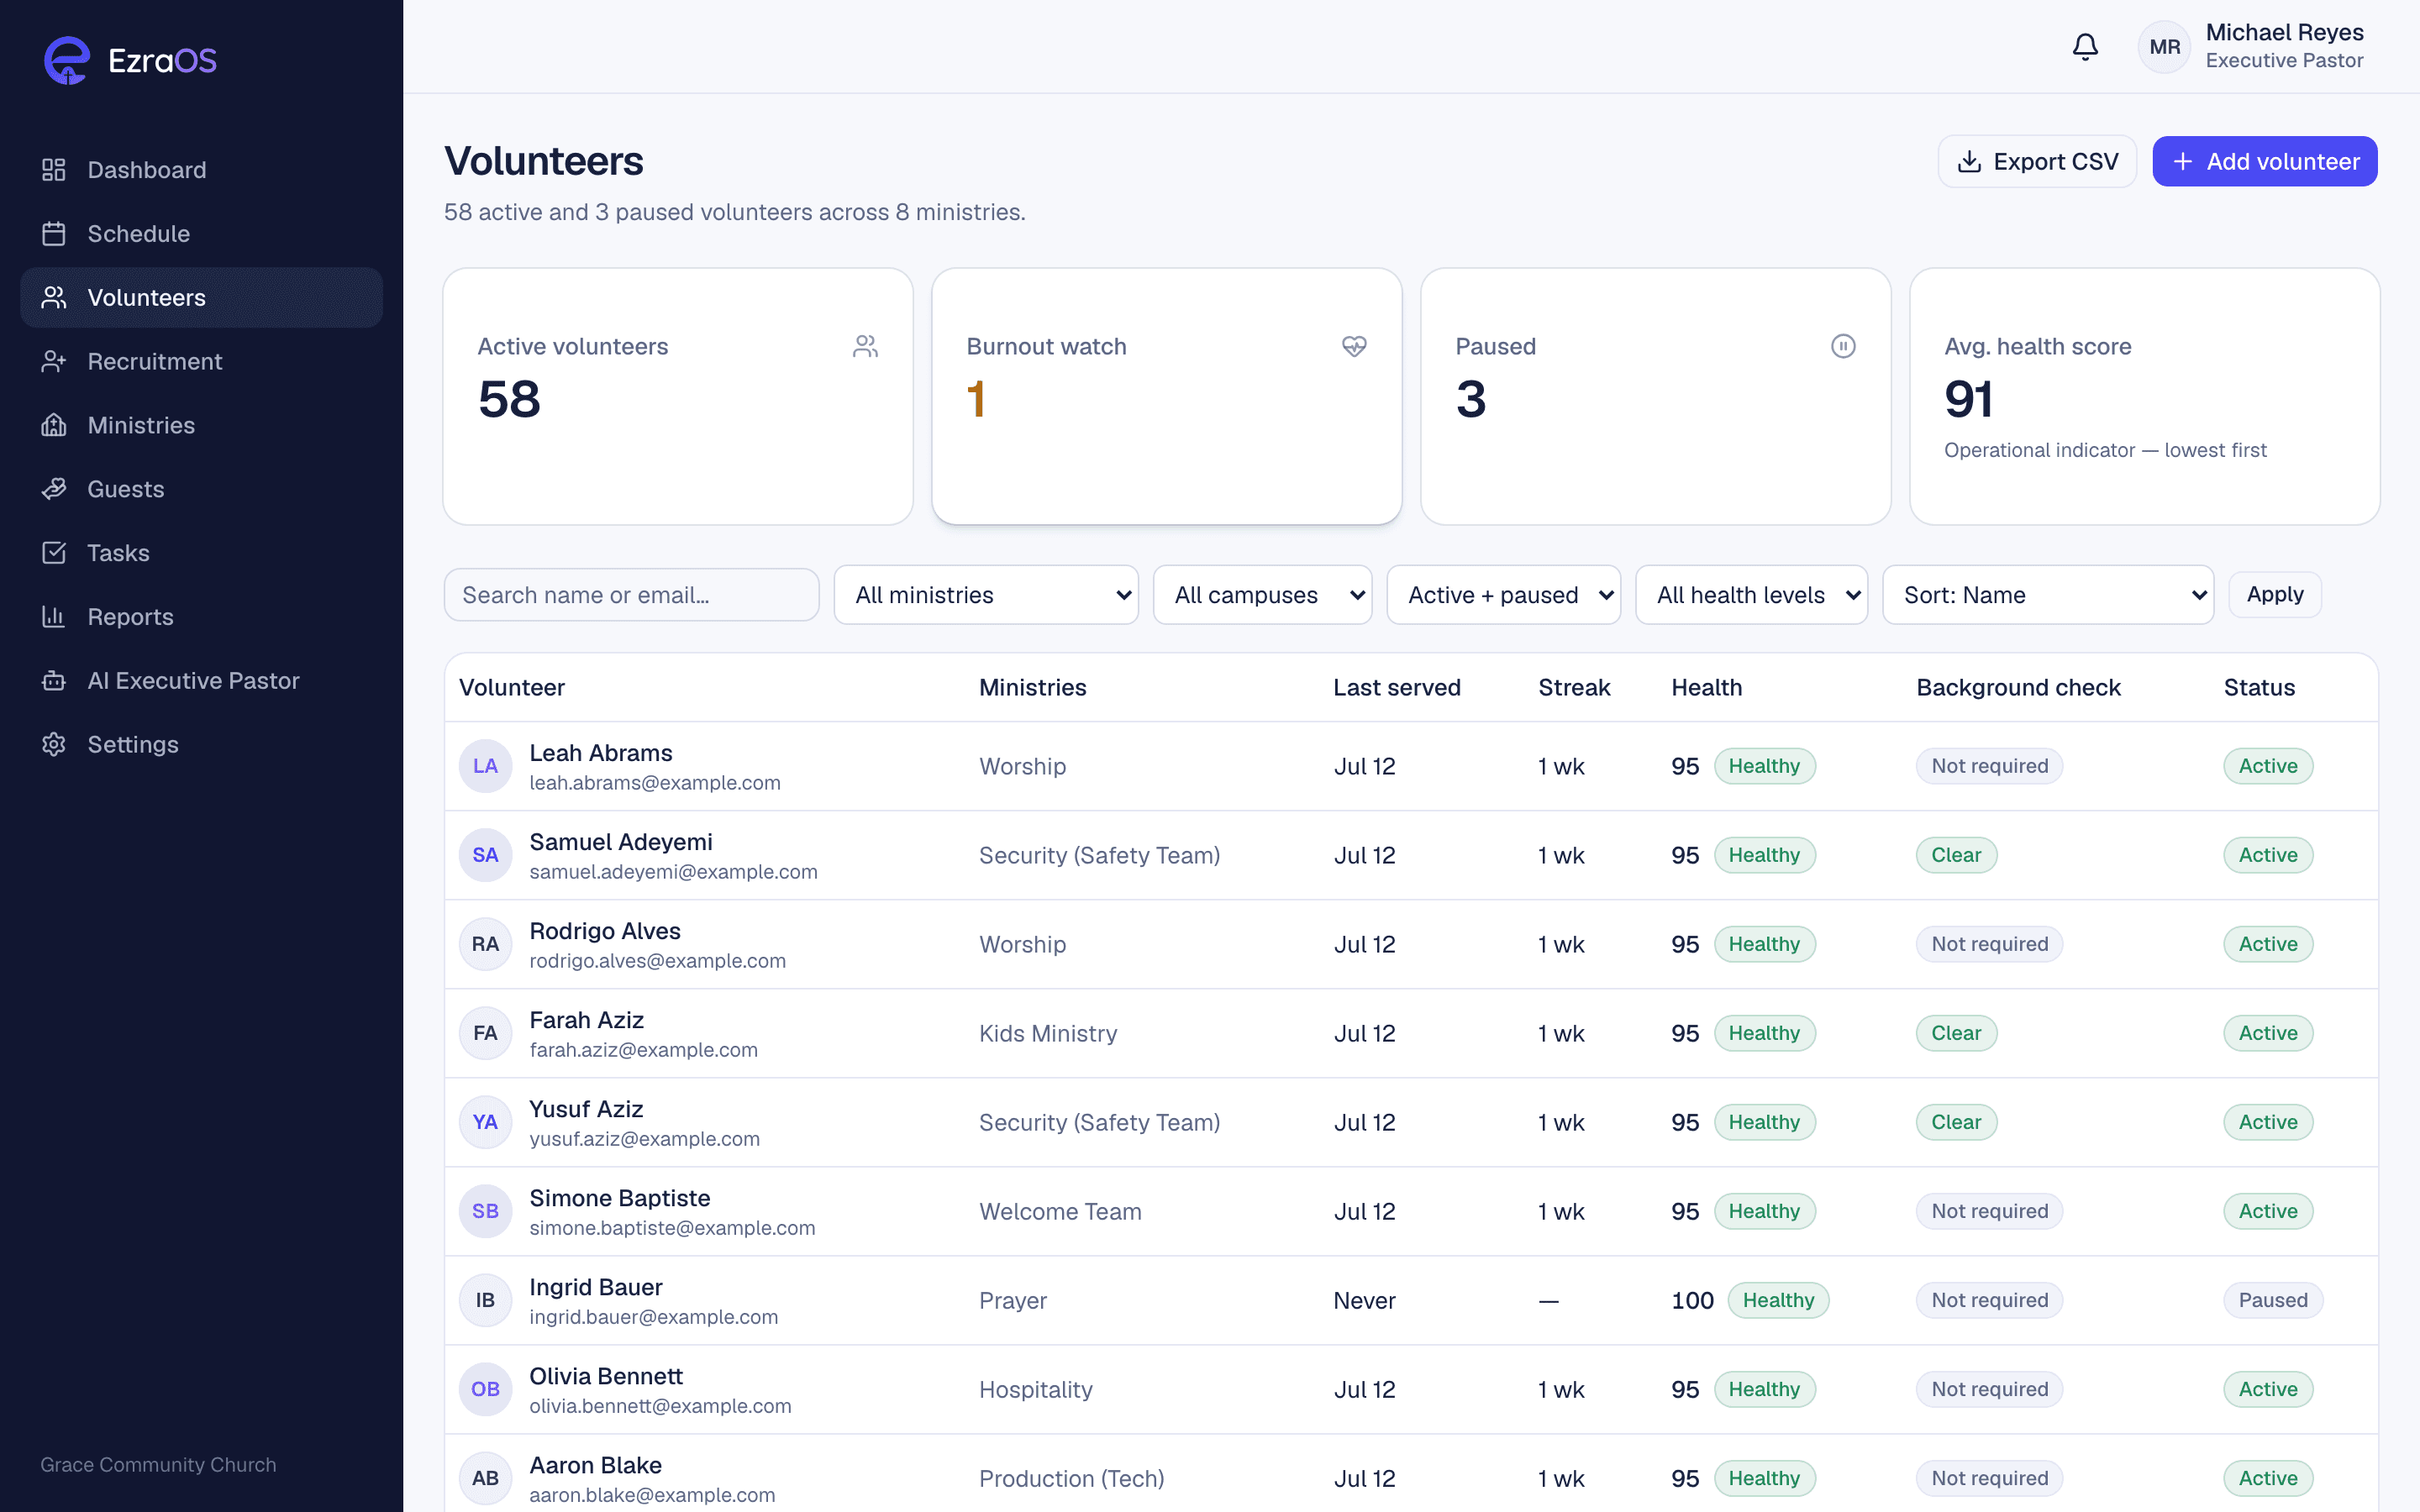Open the All campuses dropdown
Image resolution: width=2420 pixels, height=1512 pixels.
(x=1262, y=595)
